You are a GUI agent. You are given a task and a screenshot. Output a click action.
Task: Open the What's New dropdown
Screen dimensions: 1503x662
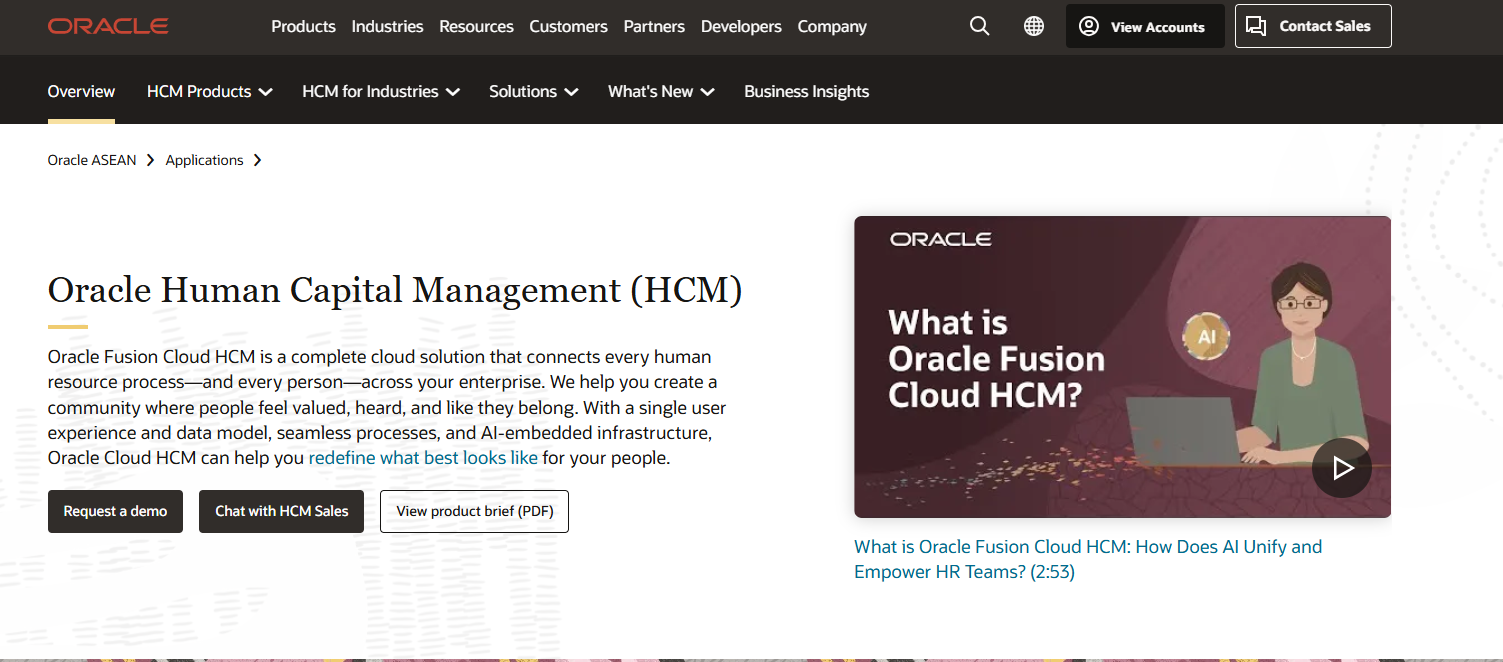pyautogui.click(x=661, y=91)
